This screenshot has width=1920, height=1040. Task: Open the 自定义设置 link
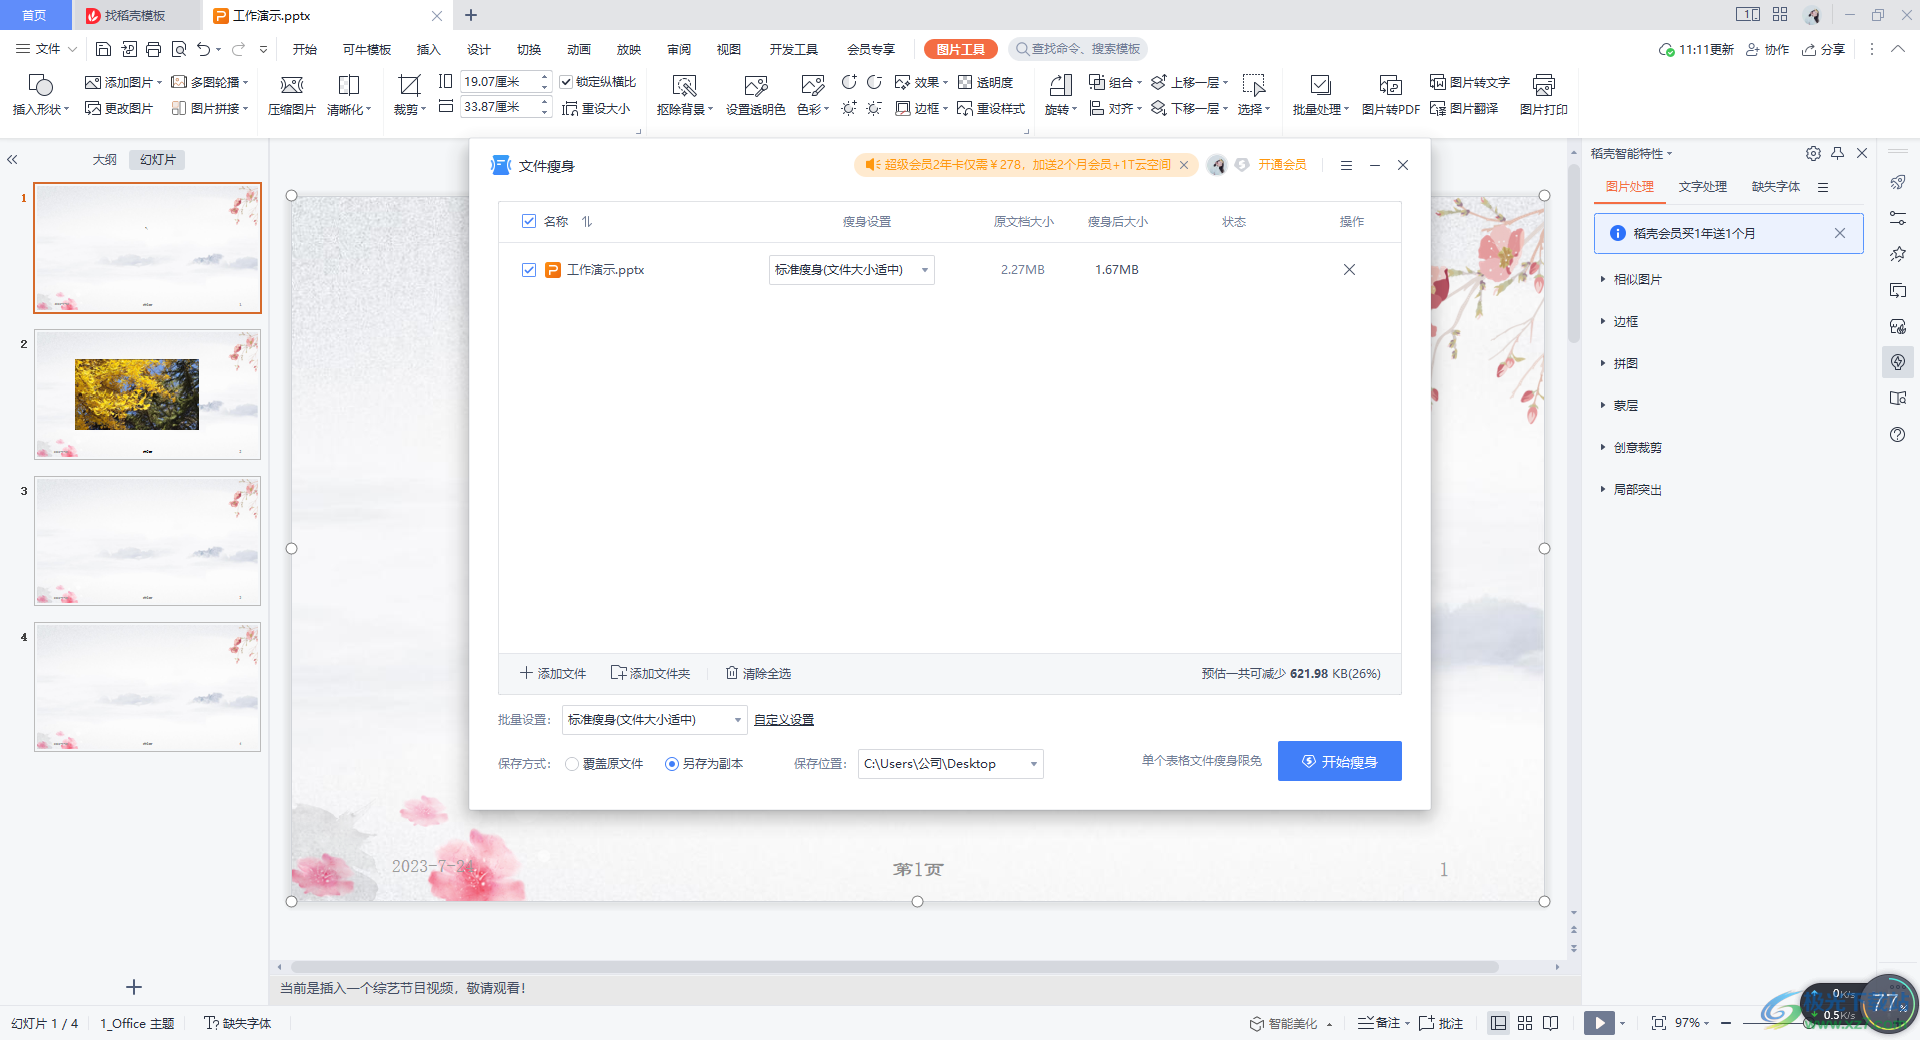pyautogui.click(x=784, y=720)
